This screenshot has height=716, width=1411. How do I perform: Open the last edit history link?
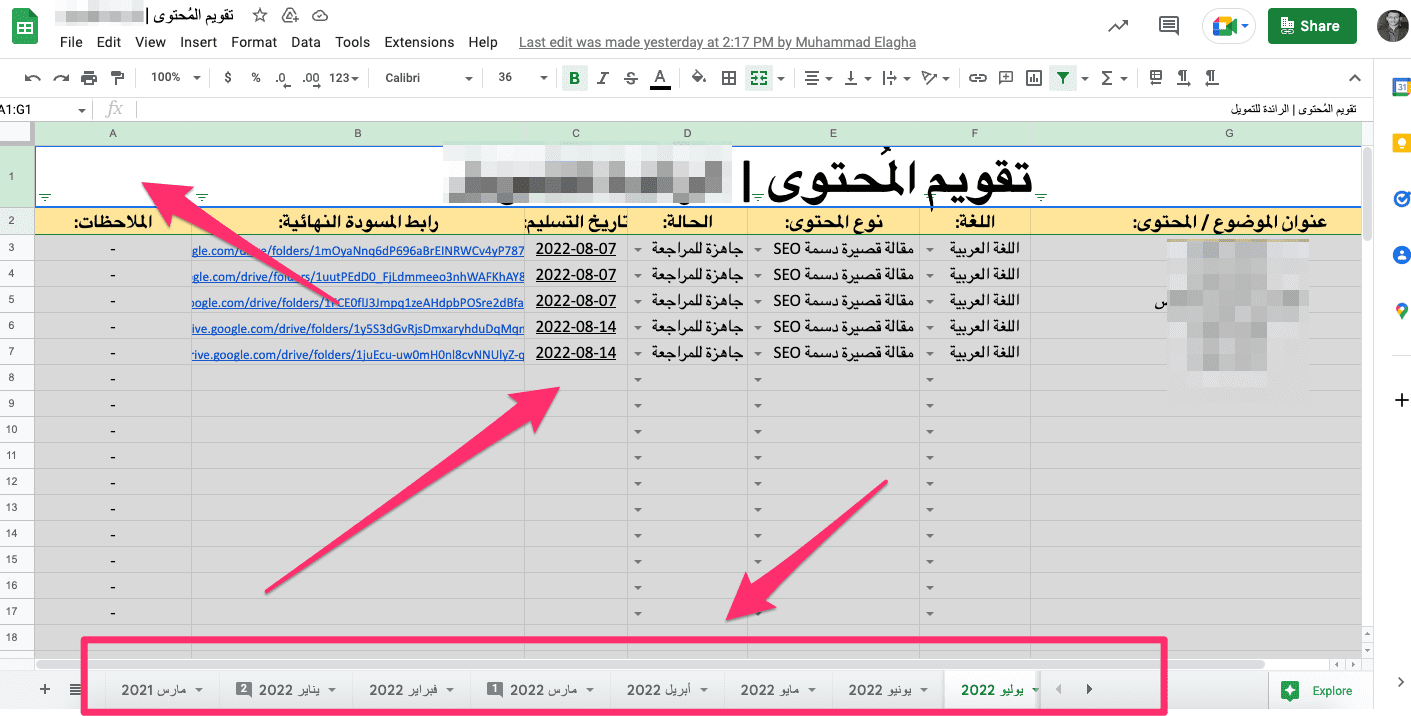pos(717,42)
